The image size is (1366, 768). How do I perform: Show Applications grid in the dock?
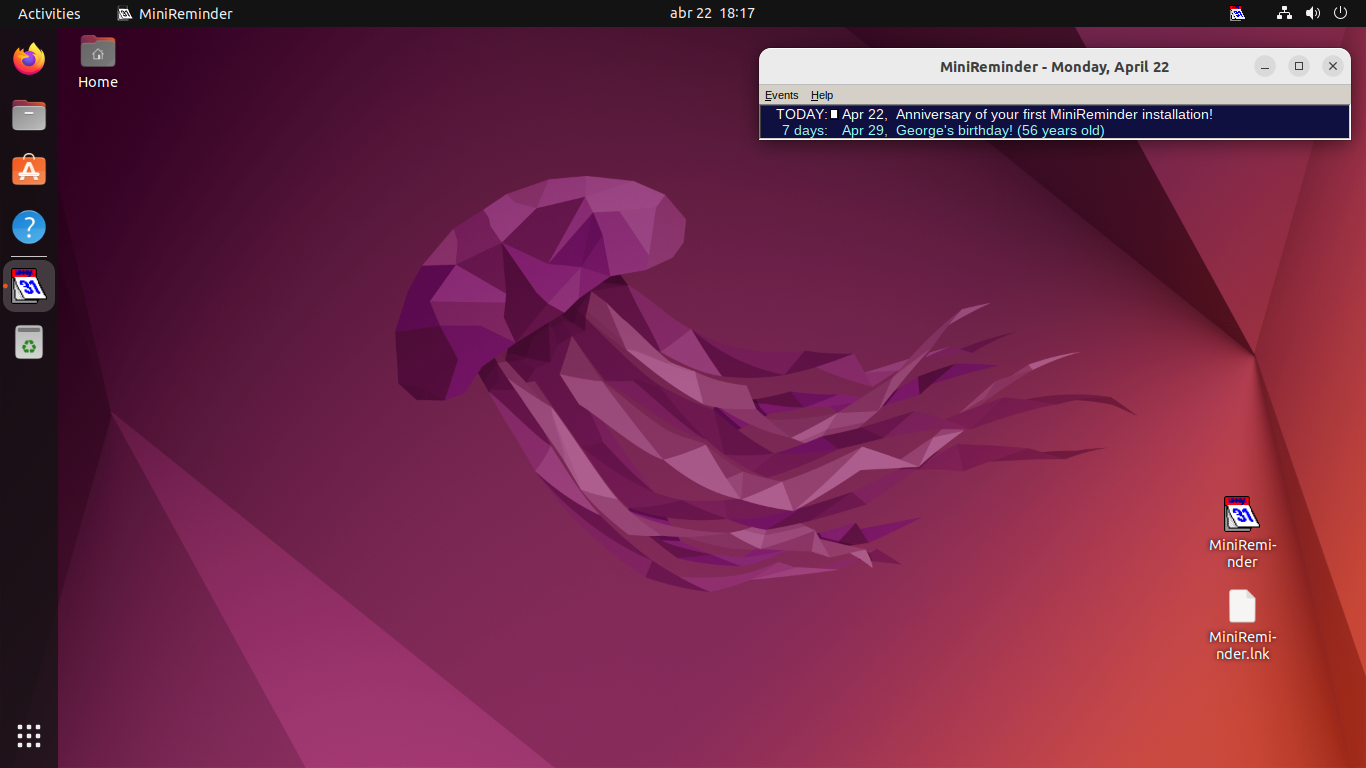(29, 736)
